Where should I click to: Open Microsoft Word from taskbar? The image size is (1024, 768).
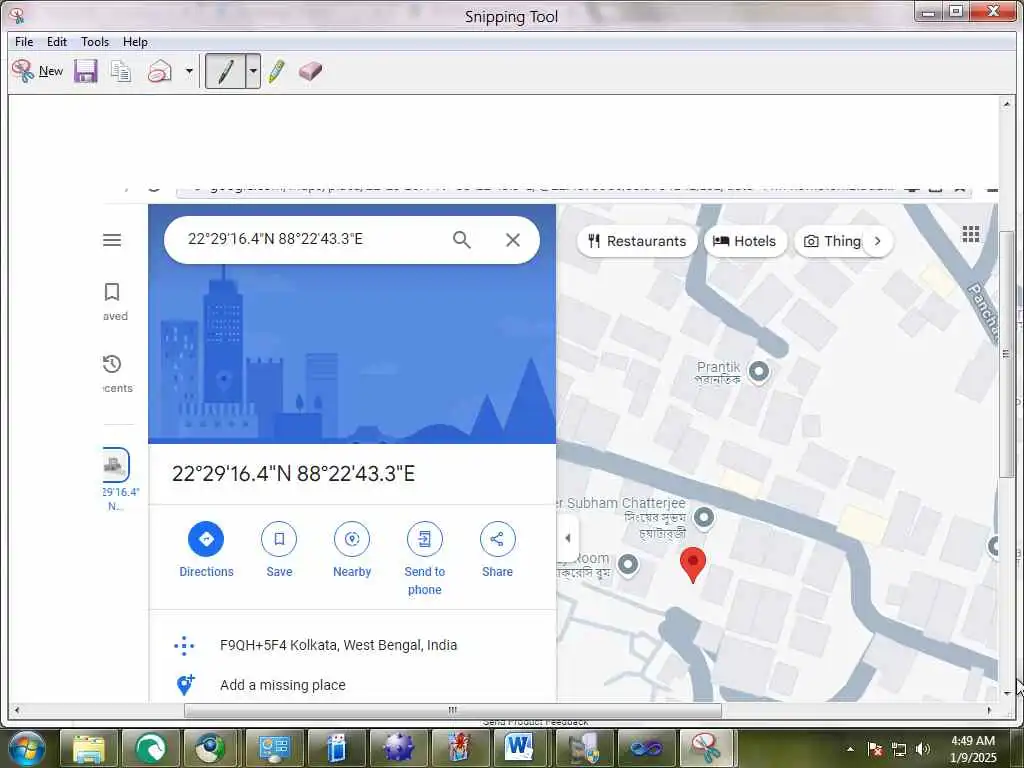(519, 748)
